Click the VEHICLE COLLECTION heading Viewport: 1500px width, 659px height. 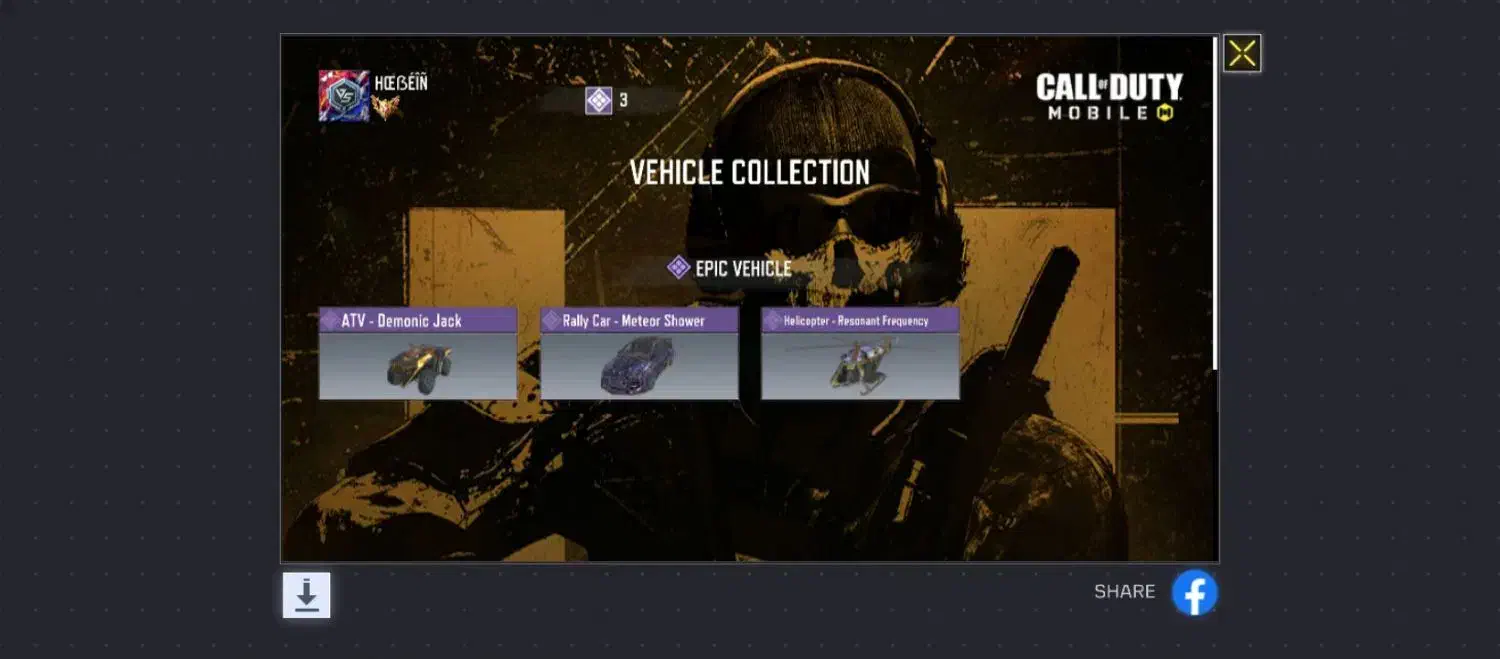click(750, 172)
